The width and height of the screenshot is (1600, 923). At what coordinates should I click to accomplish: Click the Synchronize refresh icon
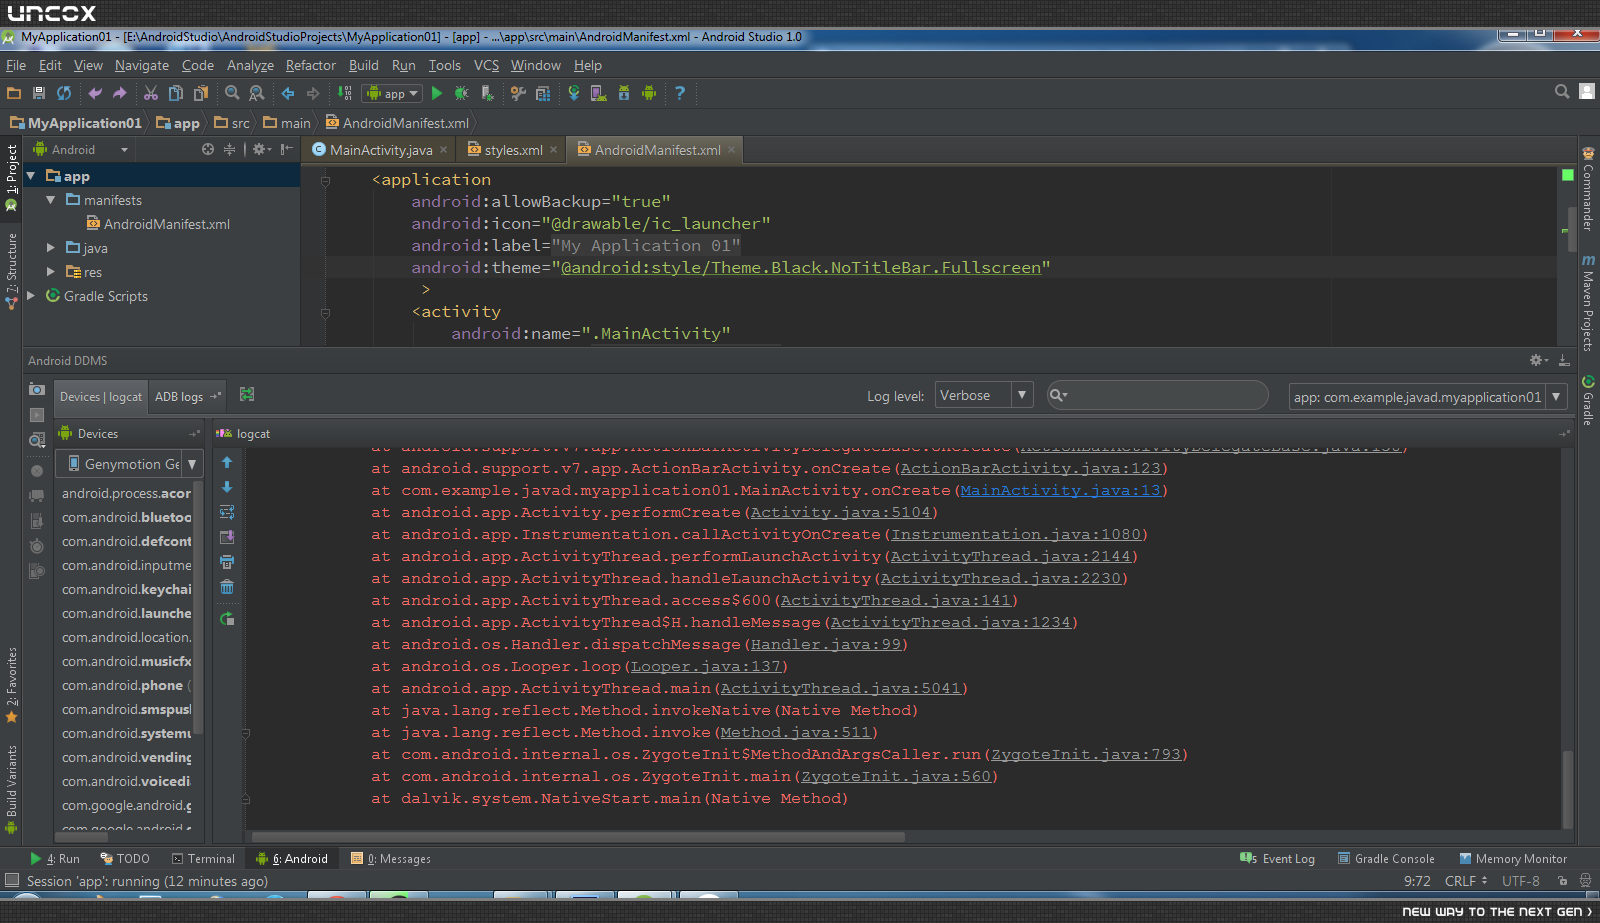tap(64, 93)
